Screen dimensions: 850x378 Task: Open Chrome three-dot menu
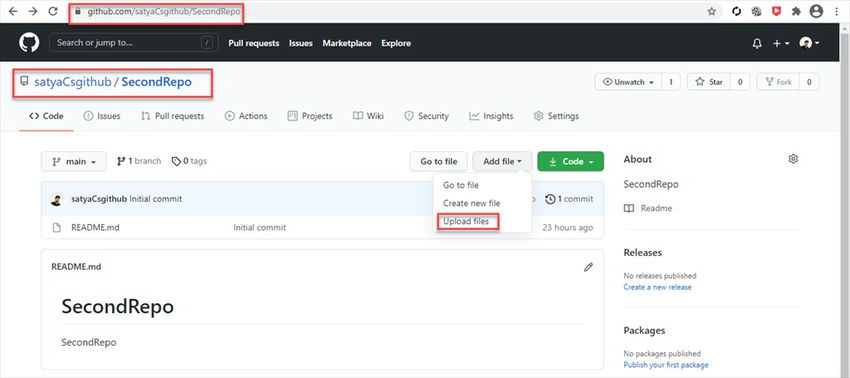[836, 11]
